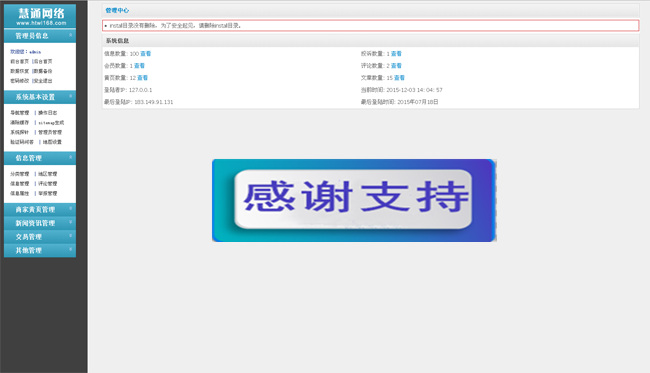Click current time 2015-12-03 value
This screenshot has height=373, width=650.
[x=415, y=90]
